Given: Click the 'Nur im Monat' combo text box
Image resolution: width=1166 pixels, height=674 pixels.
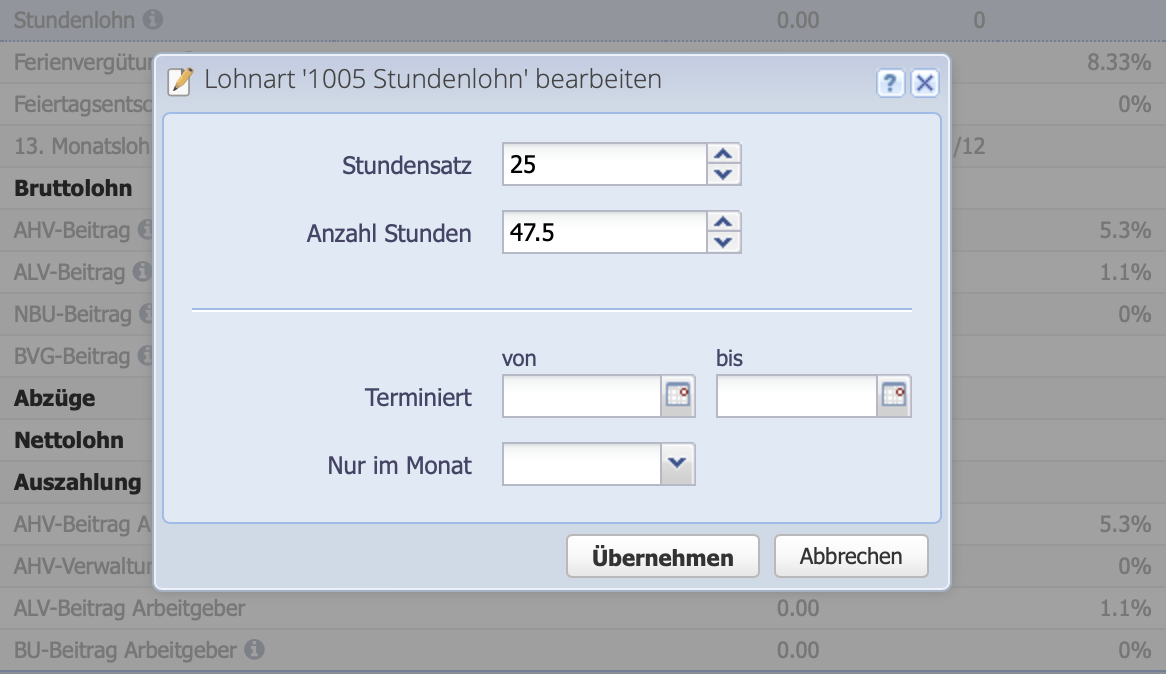Looking at the screenshot, I should tap(580, 464).
